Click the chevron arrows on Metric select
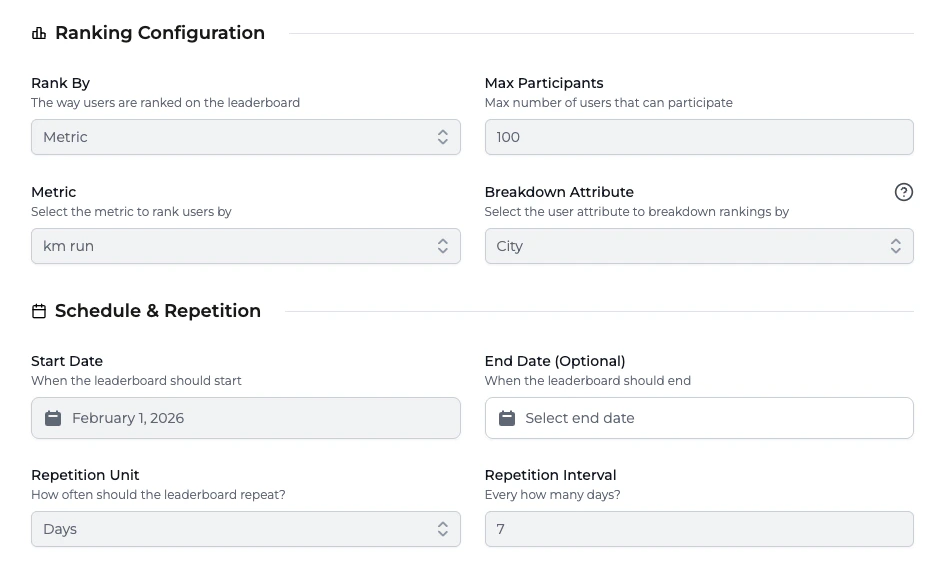The width and height of the screenshot is (938, 569). (443, 246)
